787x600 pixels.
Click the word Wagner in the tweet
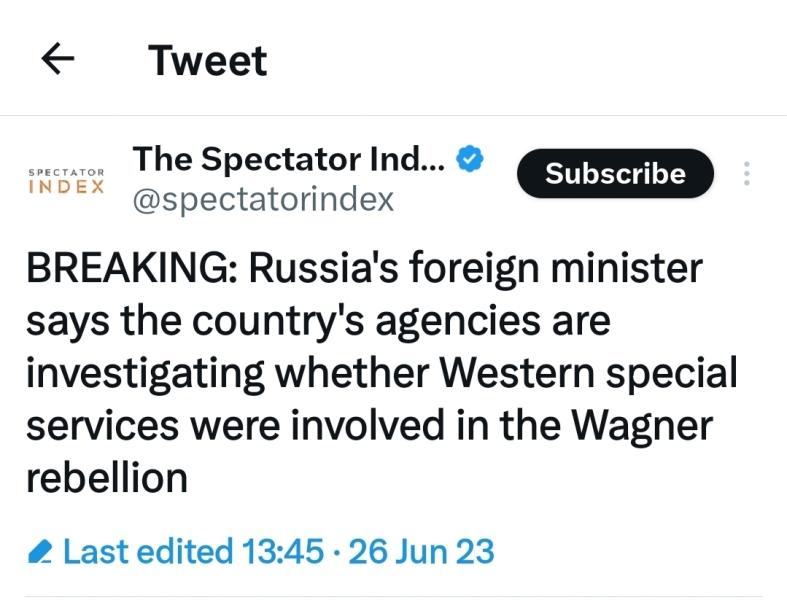642,426
